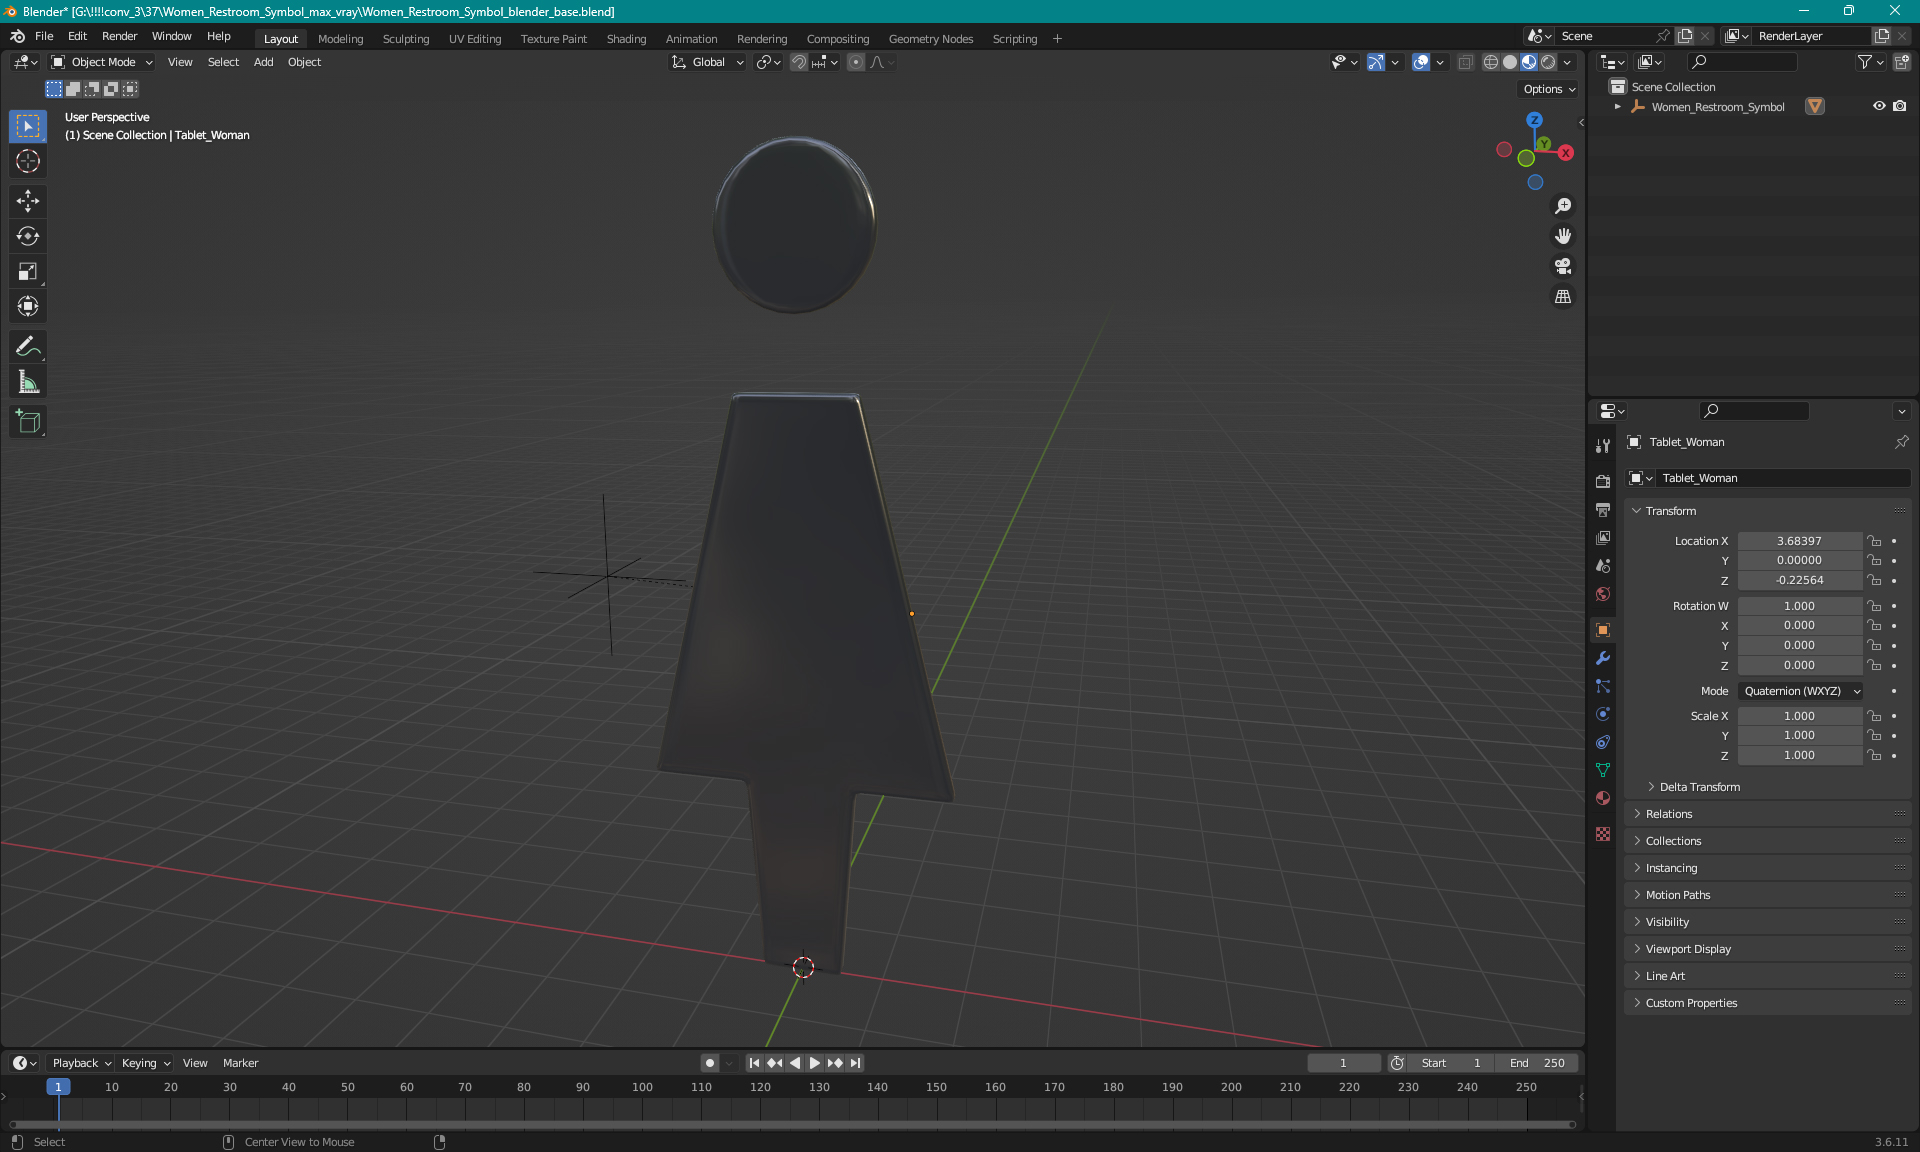Open the Object Data properties tab
Screen dimensions: 1920x1152
(1603, 770)
